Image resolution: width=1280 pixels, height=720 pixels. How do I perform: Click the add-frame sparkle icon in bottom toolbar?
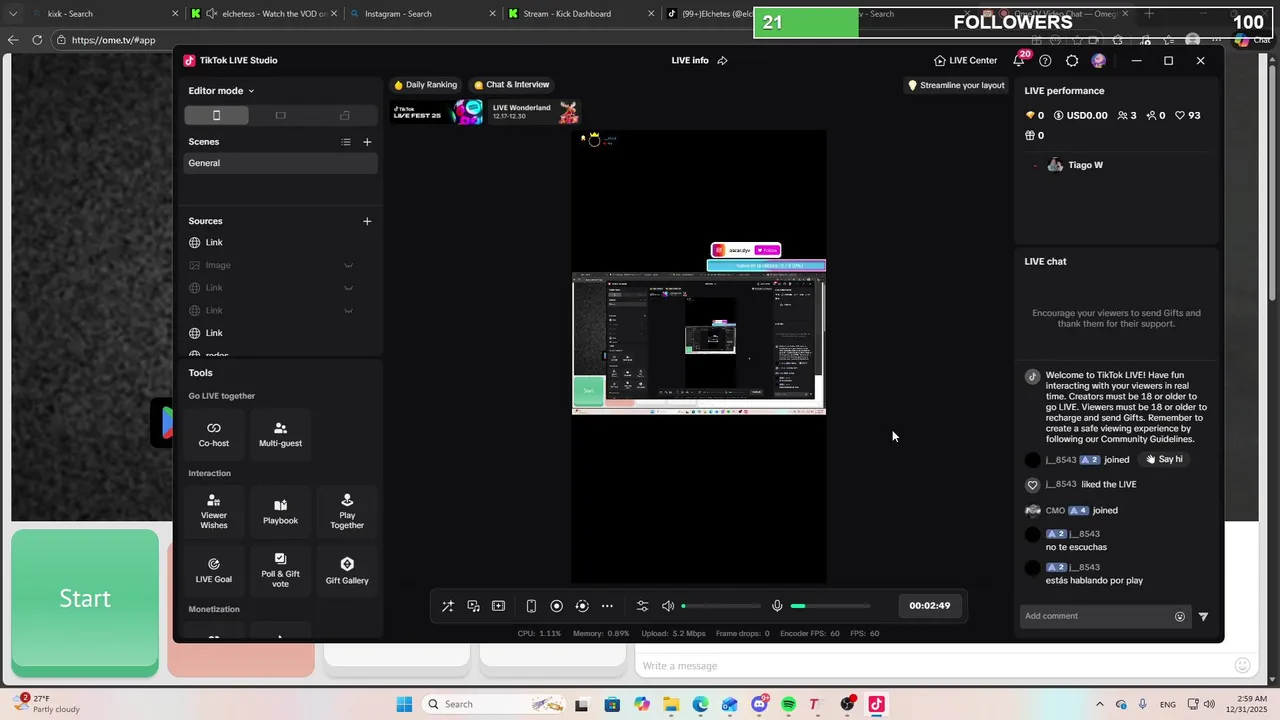[x=498, y=606]
